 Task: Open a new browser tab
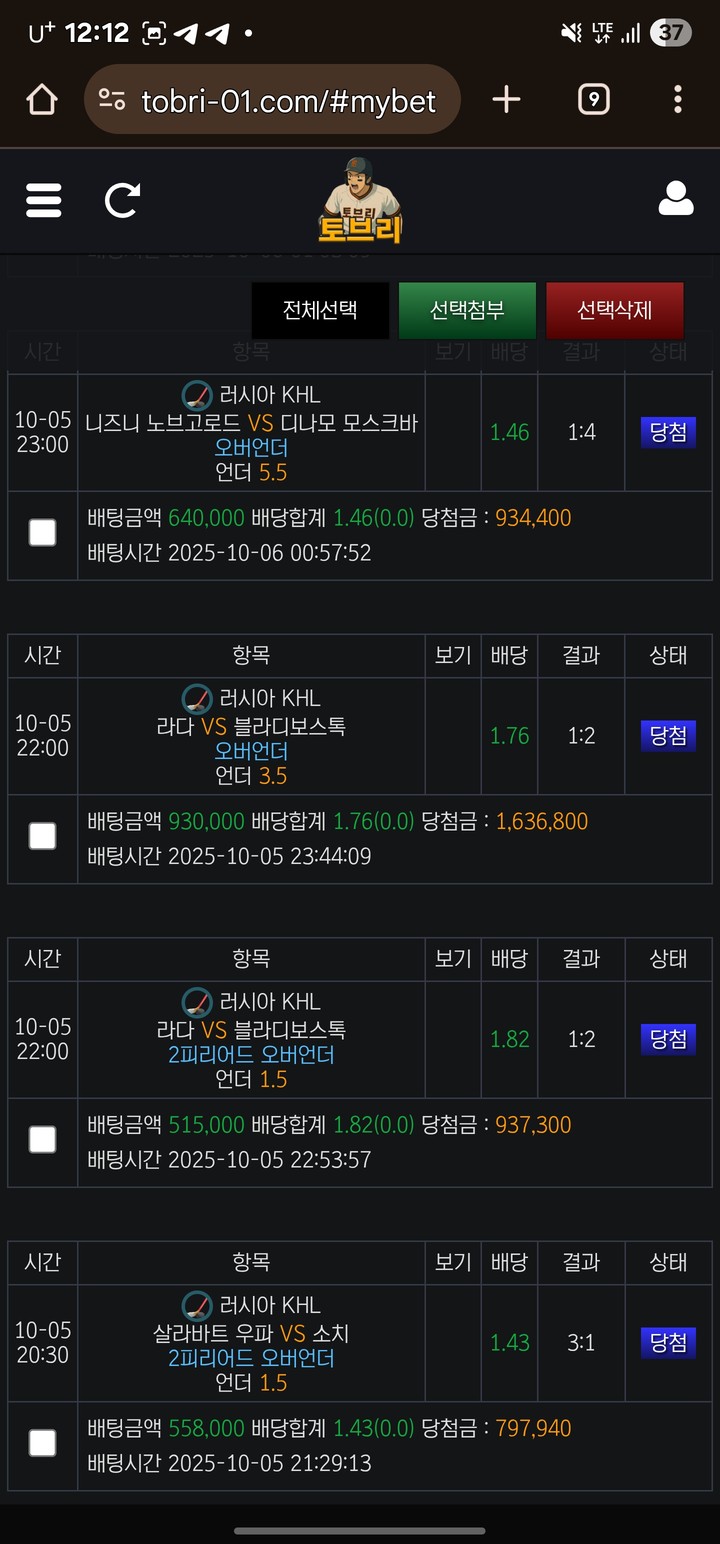click(x=507, y=99)
